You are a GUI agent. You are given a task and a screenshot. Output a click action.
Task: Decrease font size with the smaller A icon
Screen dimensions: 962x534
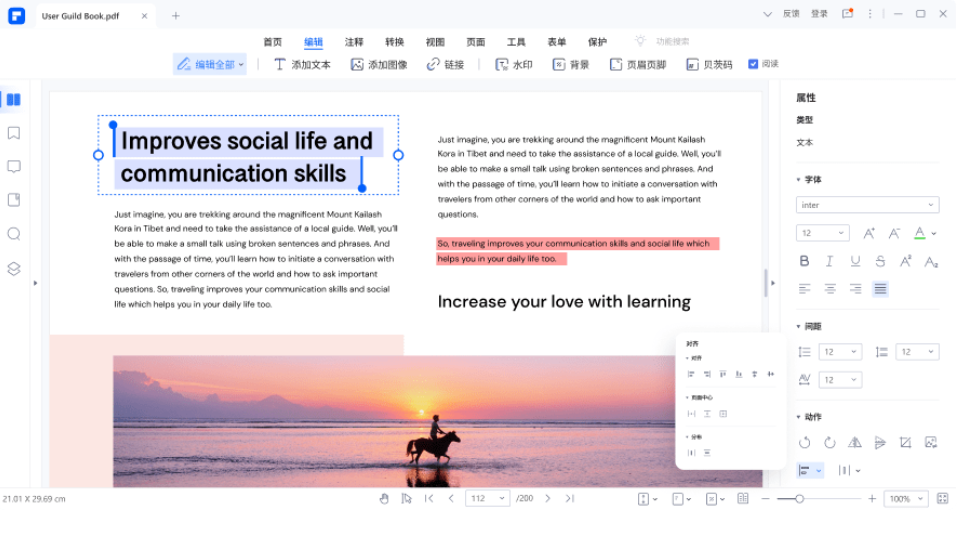coord(894,233)
